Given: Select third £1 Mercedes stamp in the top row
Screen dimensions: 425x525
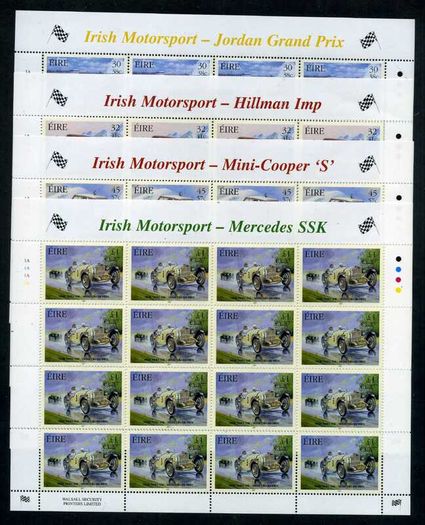Looking at the screenshot, I should pos(255,275).
